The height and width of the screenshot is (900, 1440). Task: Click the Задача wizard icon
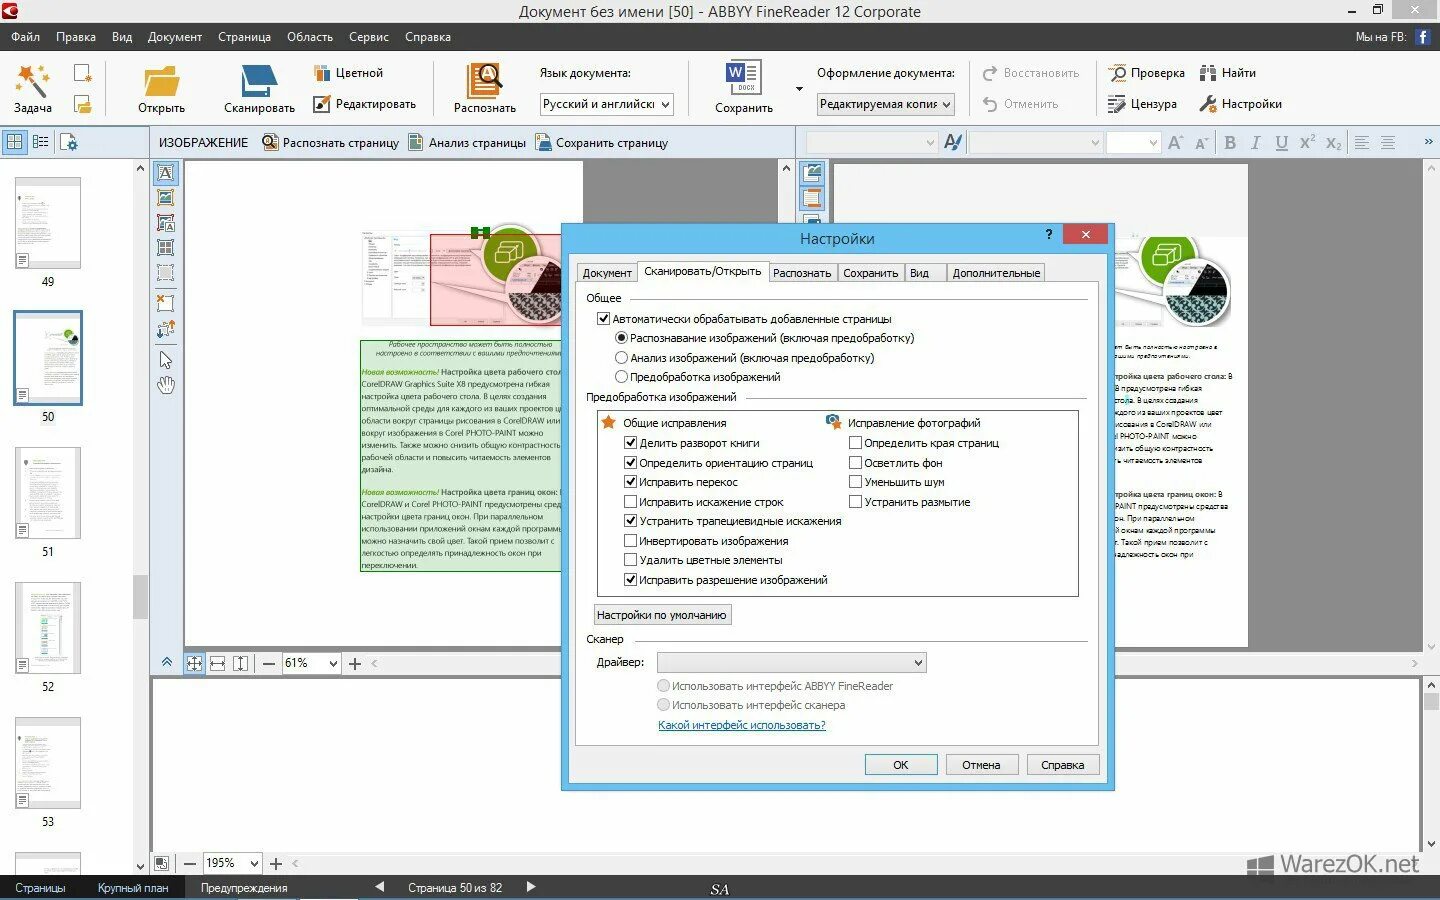[32, 80]
